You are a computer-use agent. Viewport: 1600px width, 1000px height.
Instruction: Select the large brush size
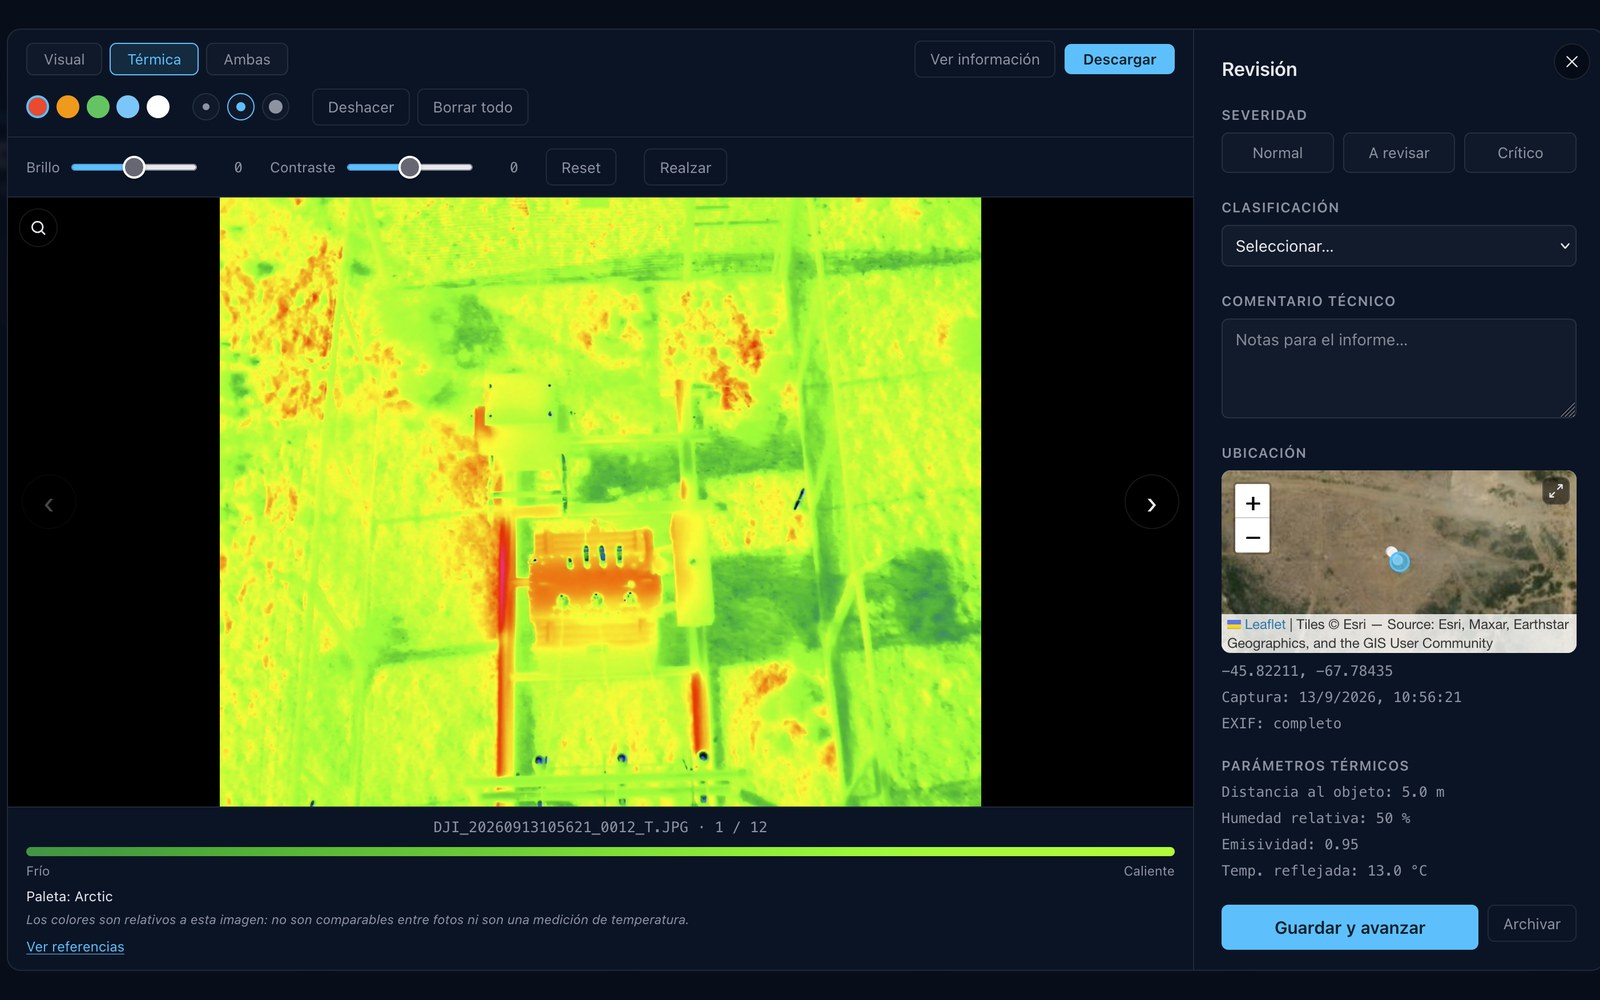pyautogui.click(x=276, y=107)
